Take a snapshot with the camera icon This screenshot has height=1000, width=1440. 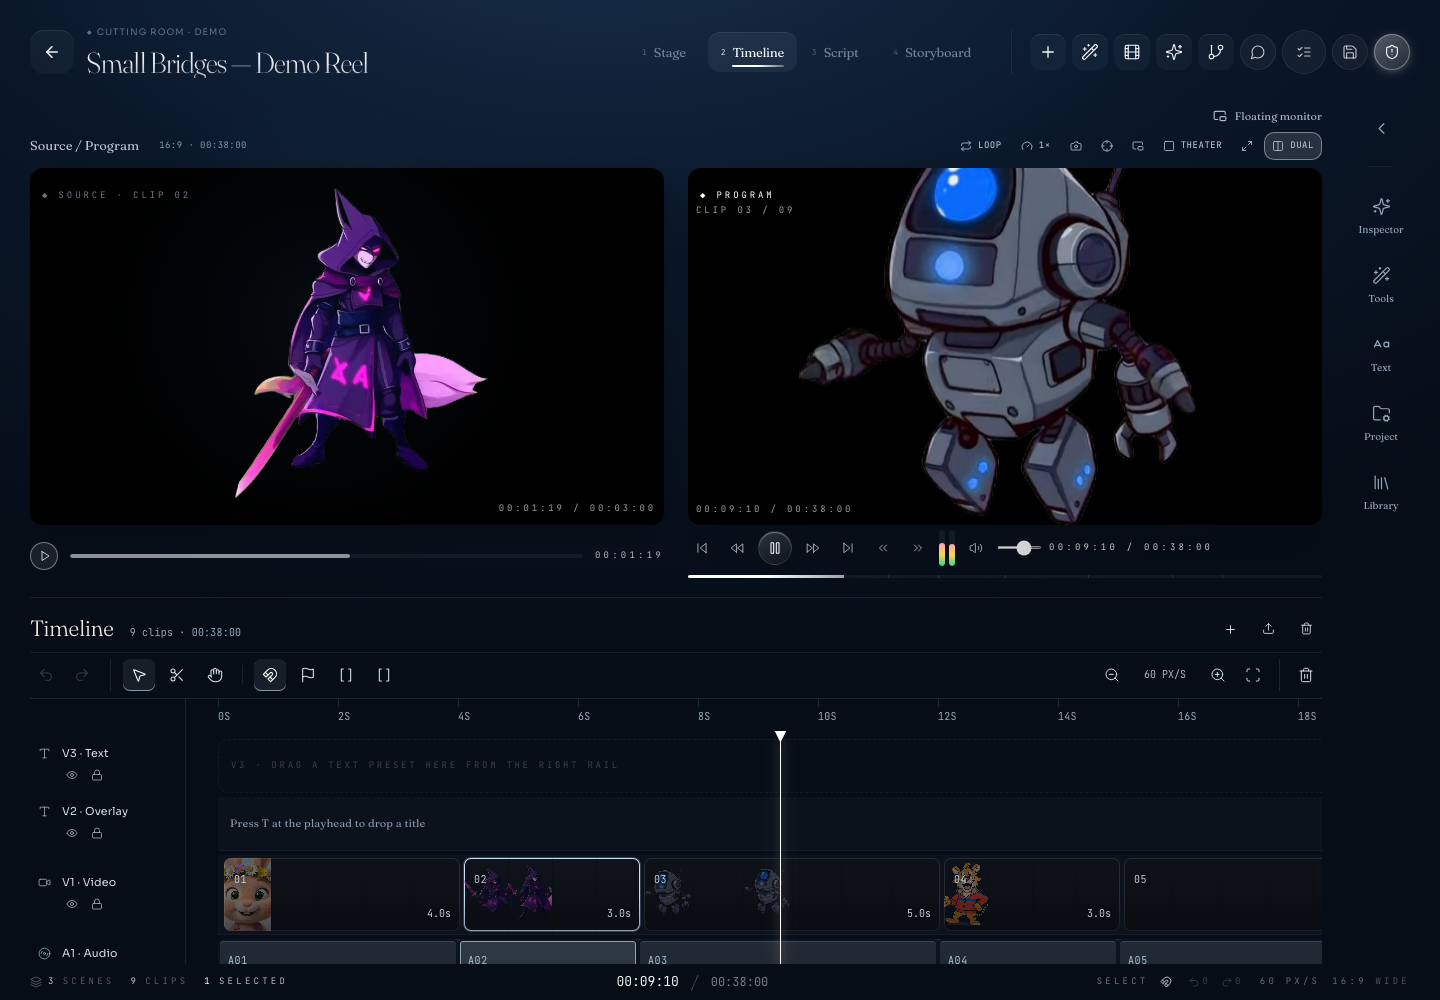[1076, 146]
